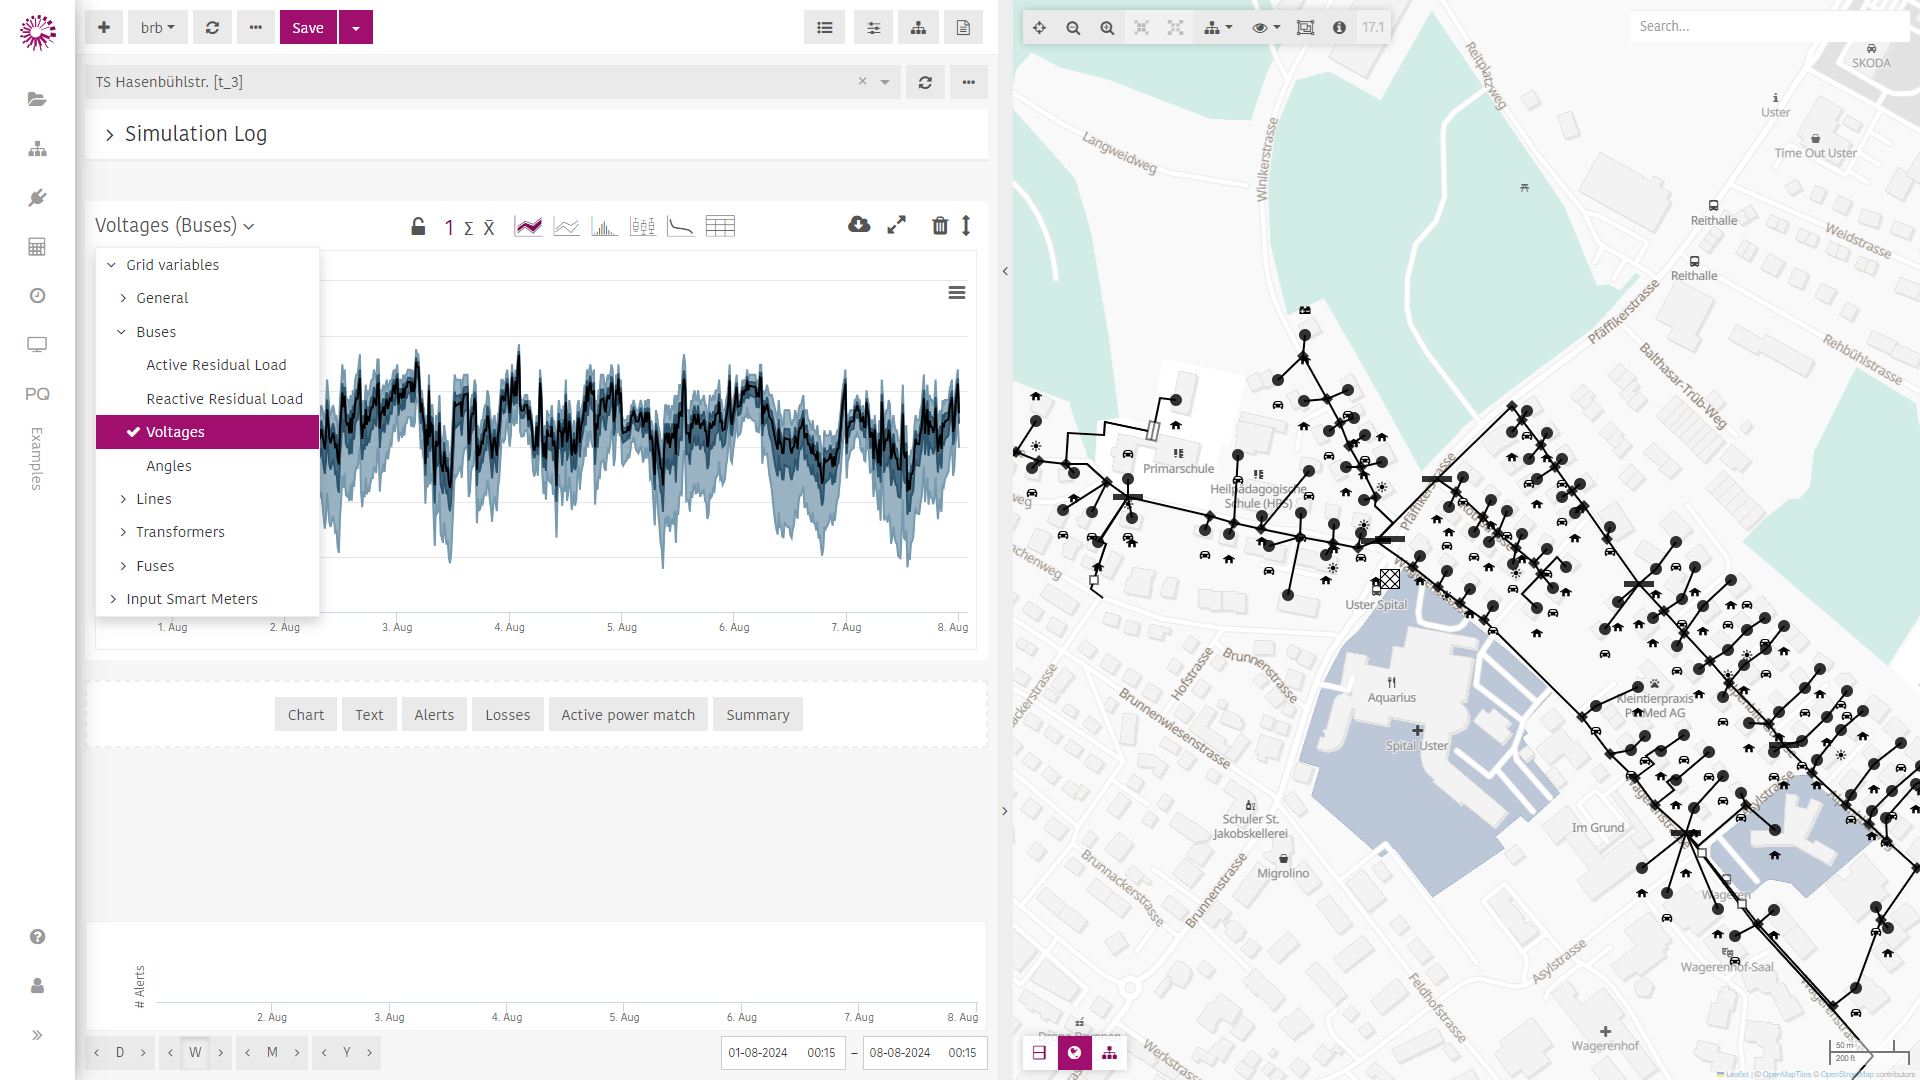Select the Angles variable entry
1920x1080 pixels.
pos(168,466)
